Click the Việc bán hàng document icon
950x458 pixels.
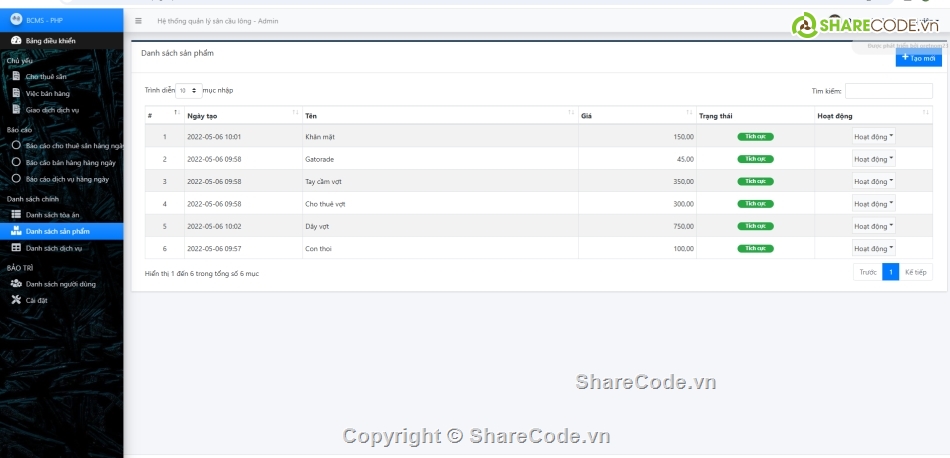point(16,92)
